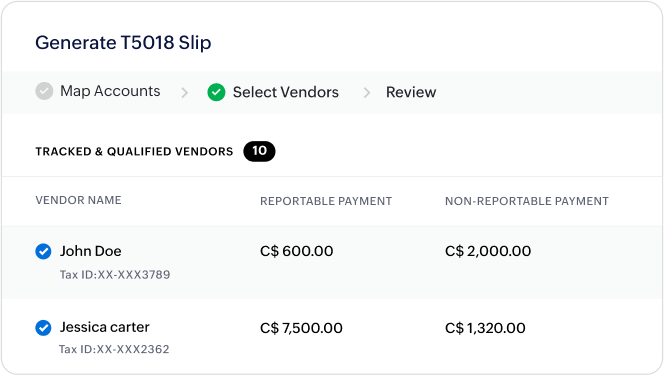Click the chevron after Map Accounts
Viewport: 664px width, 375px height.
pyautogui.click(x=184, y=92)
